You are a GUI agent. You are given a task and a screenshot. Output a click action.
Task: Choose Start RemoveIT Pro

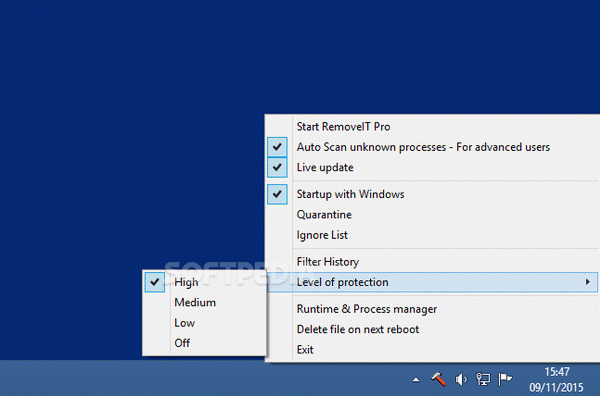click(x=432, y=127)
